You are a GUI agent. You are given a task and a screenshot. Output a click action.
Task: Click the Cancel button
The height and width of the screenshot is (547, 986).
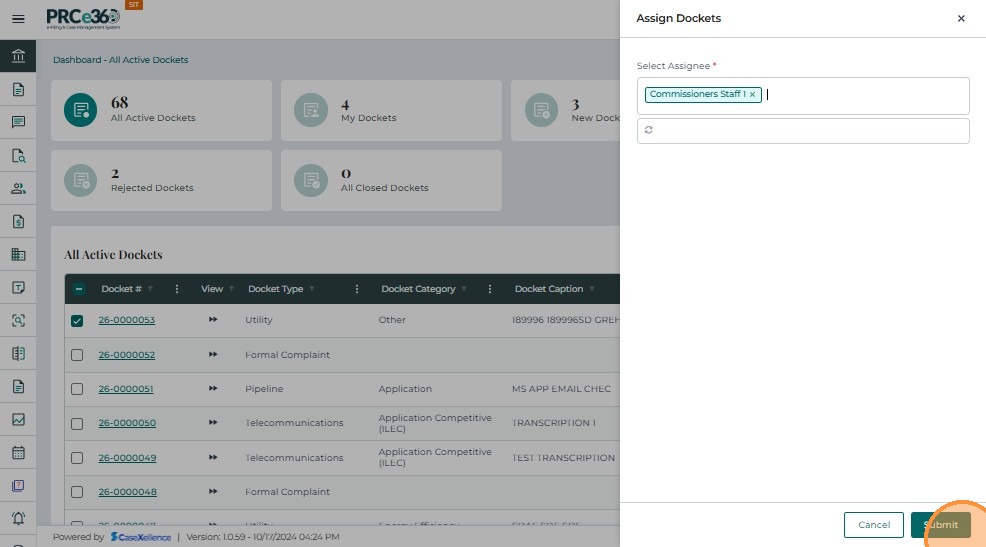(x=873, y=525)
